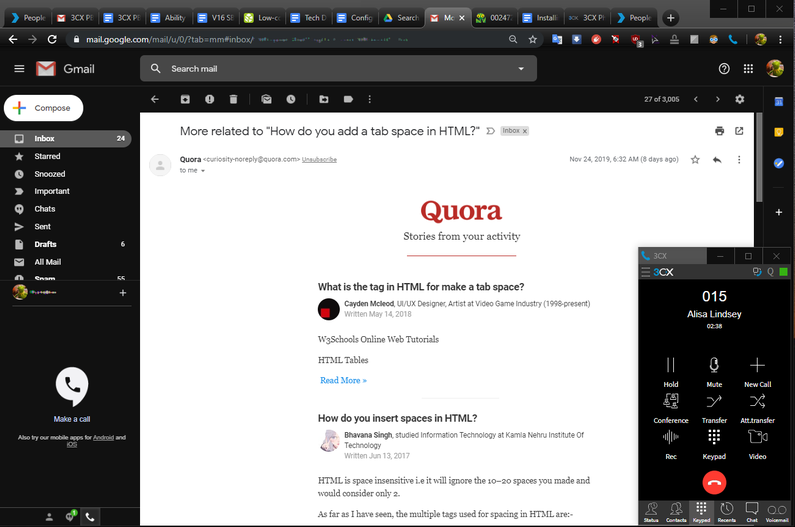Click the Unsubscribe link

pyautogui.click(x=319, y=160)
